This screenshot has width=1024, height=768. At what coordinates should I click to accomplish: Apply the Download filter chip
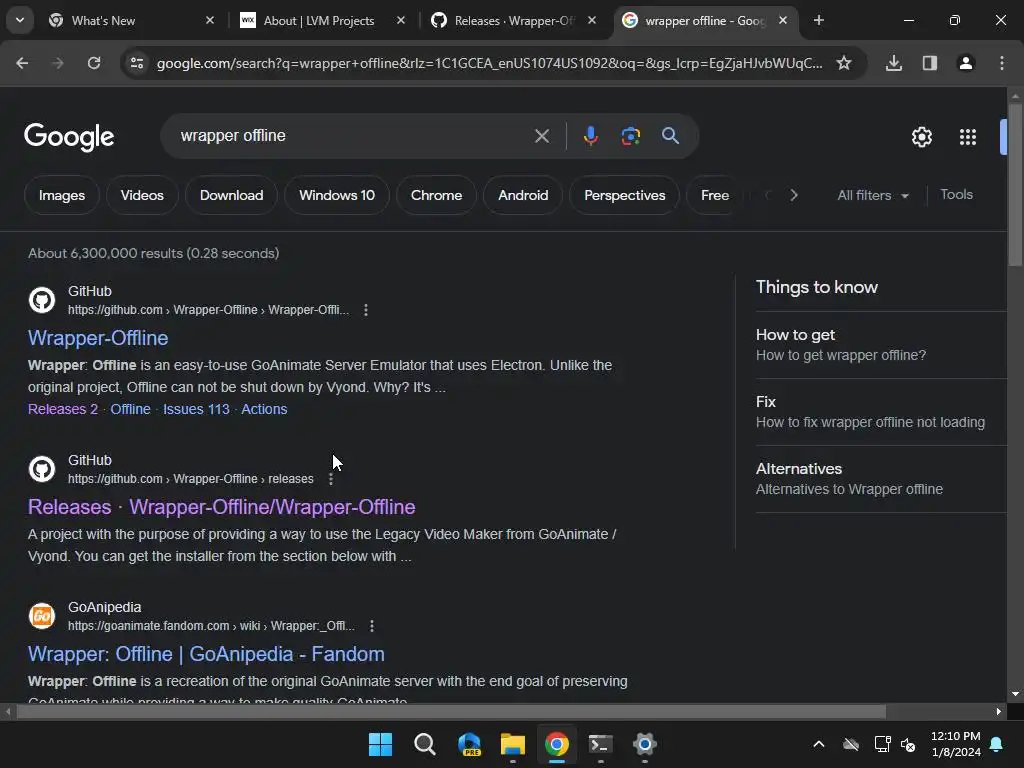(x=231, y=195)
